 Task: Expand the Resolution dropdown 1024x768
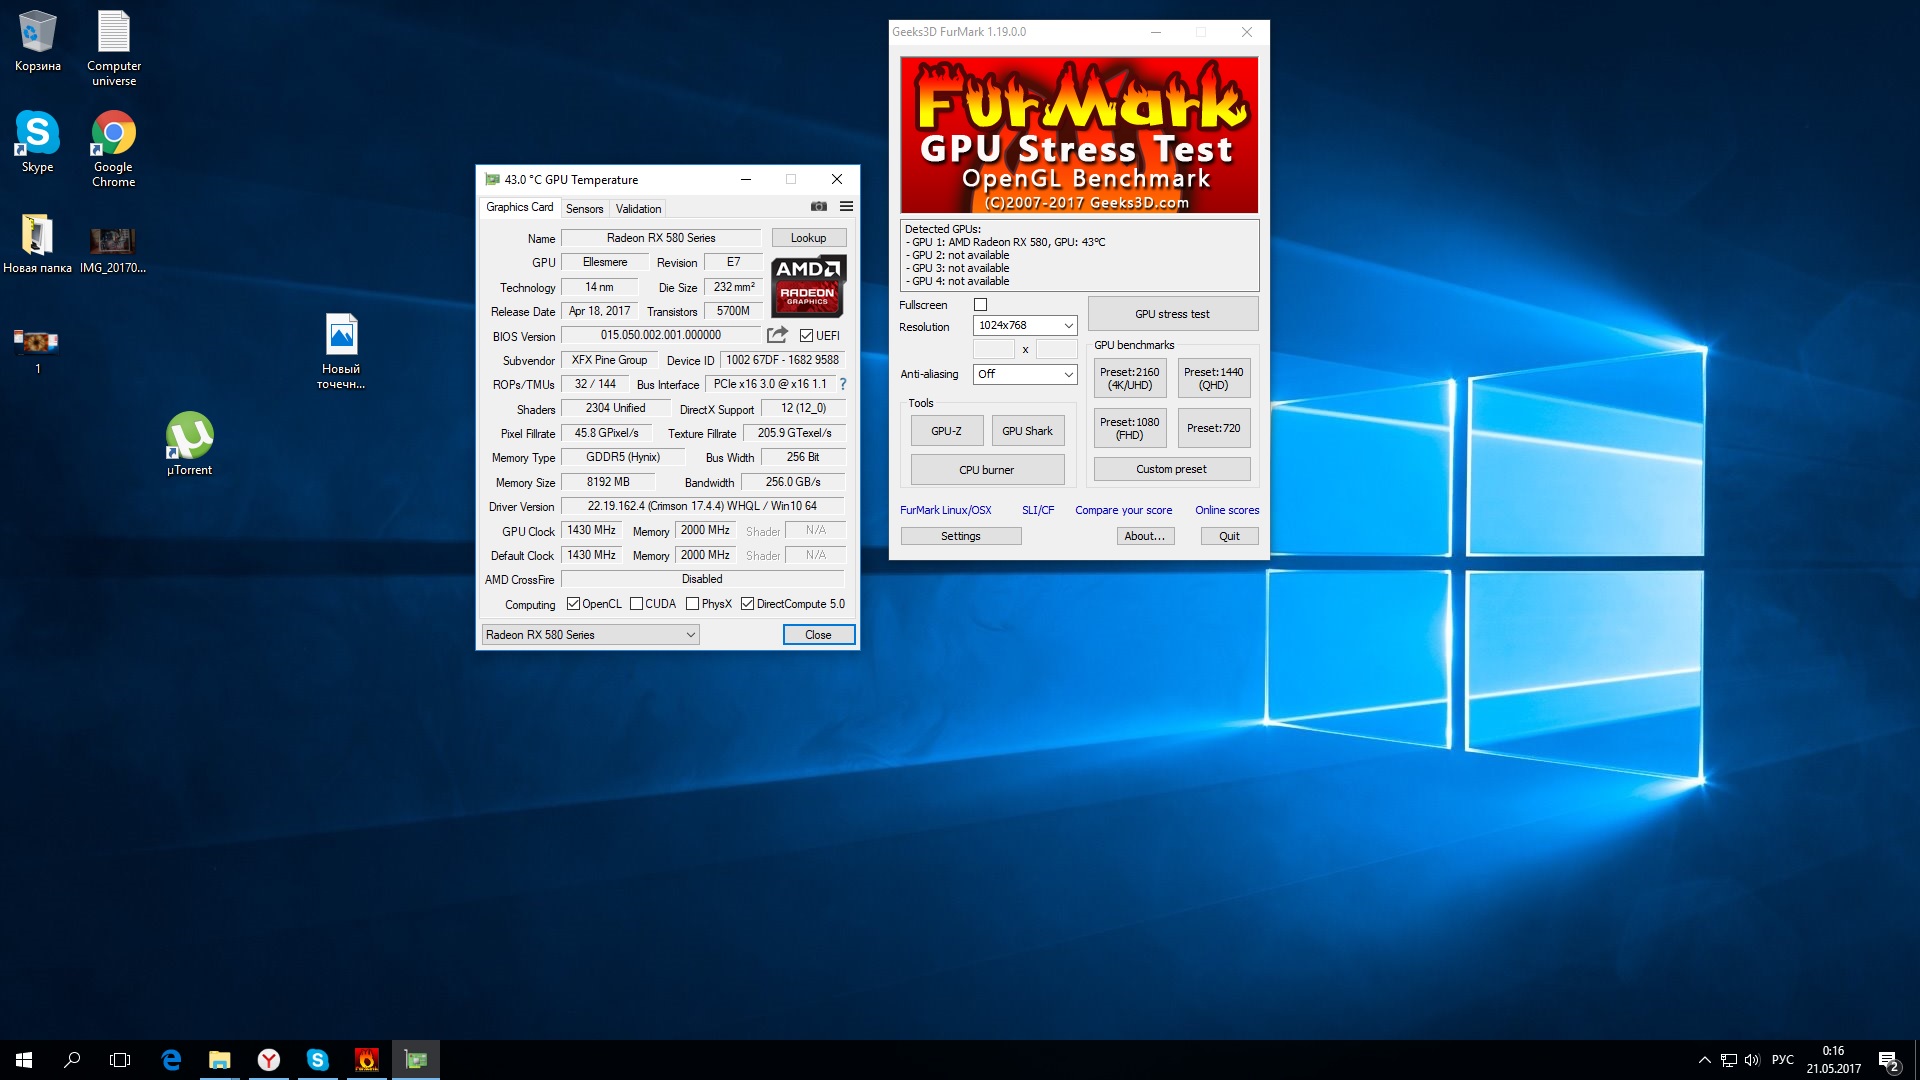[x=1025, y=326]
